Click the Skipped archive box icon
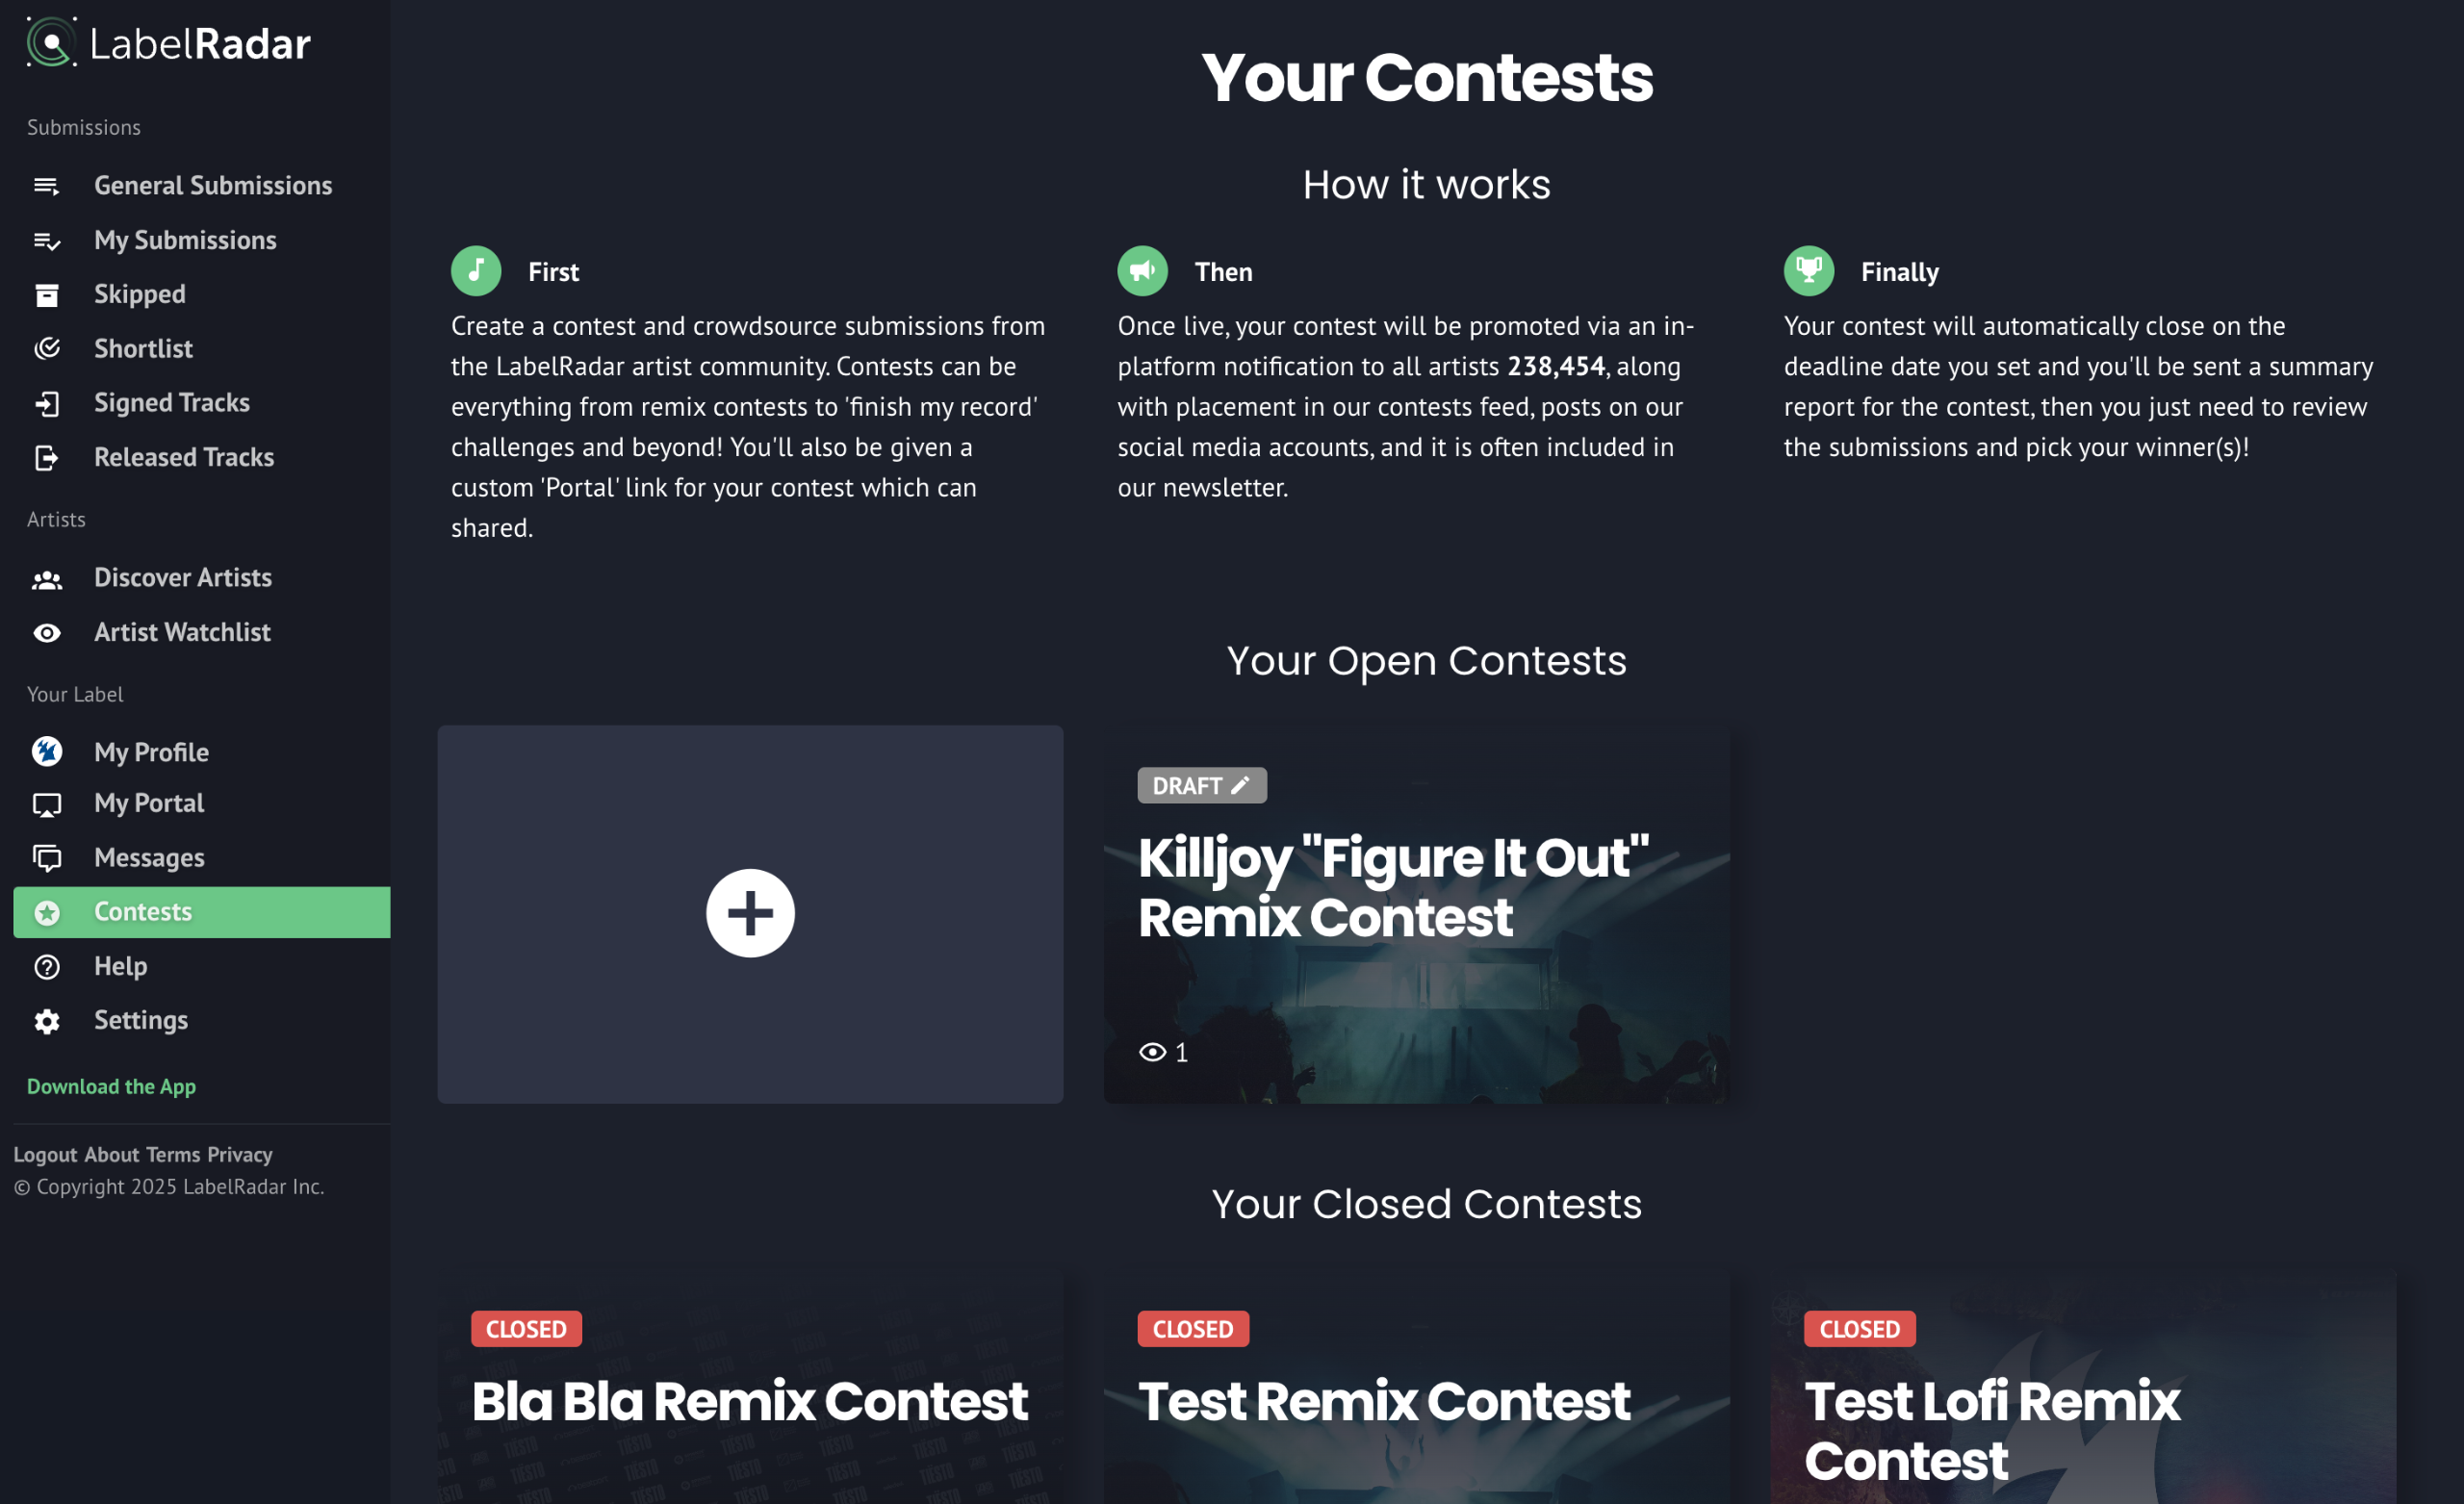 (47, 294)
